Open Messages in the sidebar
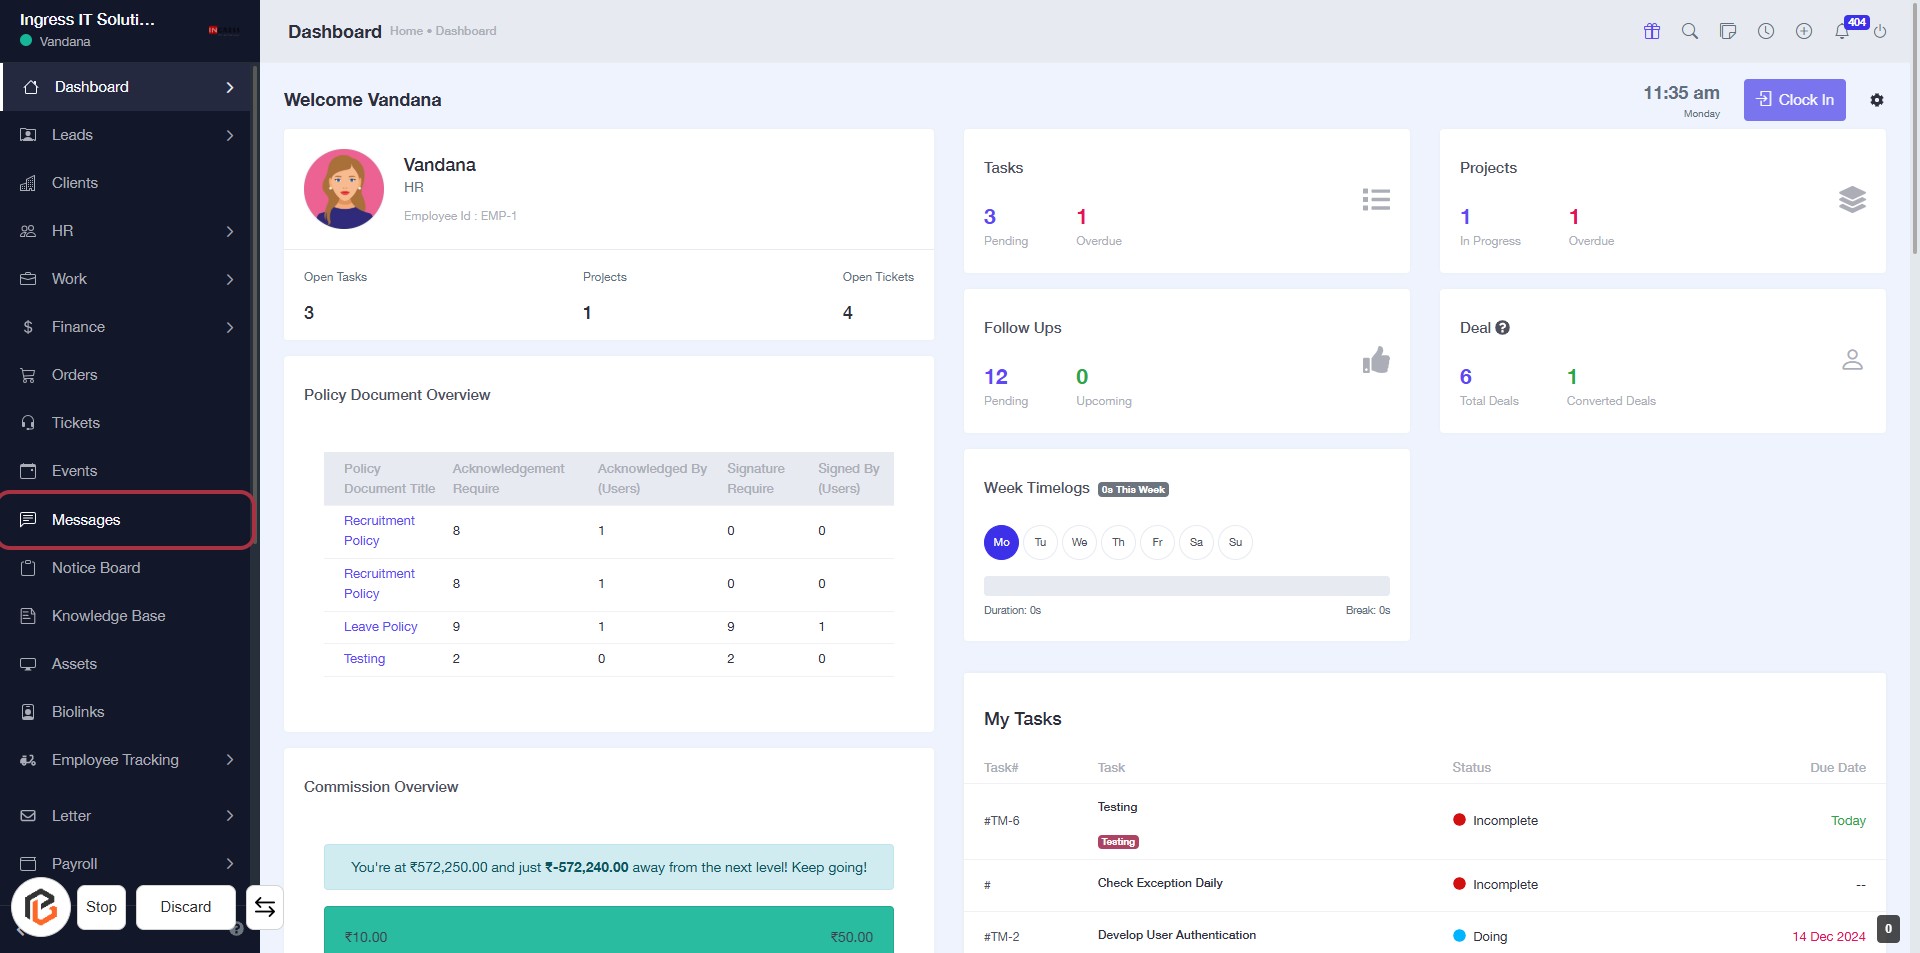 tap(86, 520)
